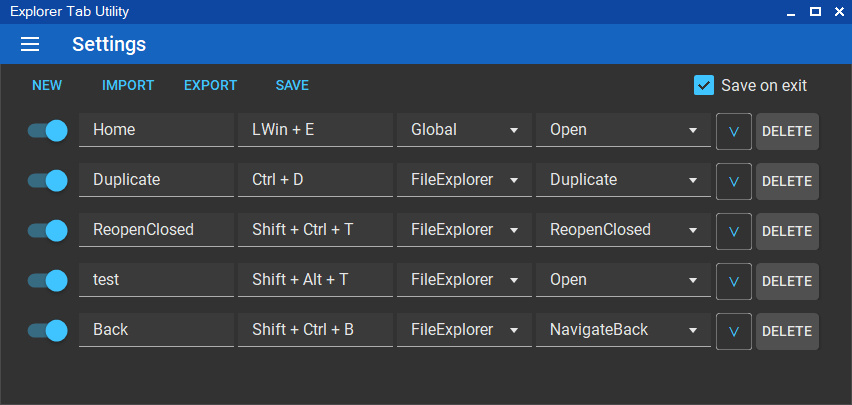The width and height of the screenshot is (852, 405).
Task: Click NEW to add a hotkey
Action: (x=47, y=85)
